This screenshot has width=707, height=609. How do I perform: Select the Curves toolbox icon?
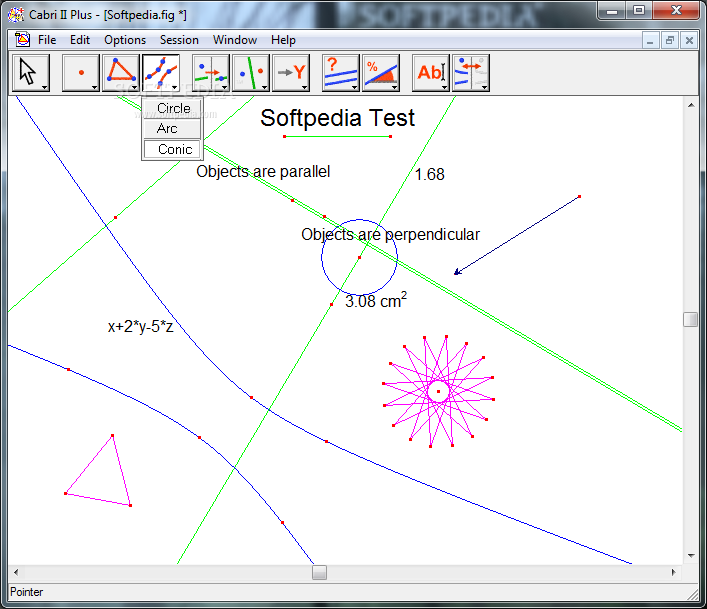(x=161, y=73)
